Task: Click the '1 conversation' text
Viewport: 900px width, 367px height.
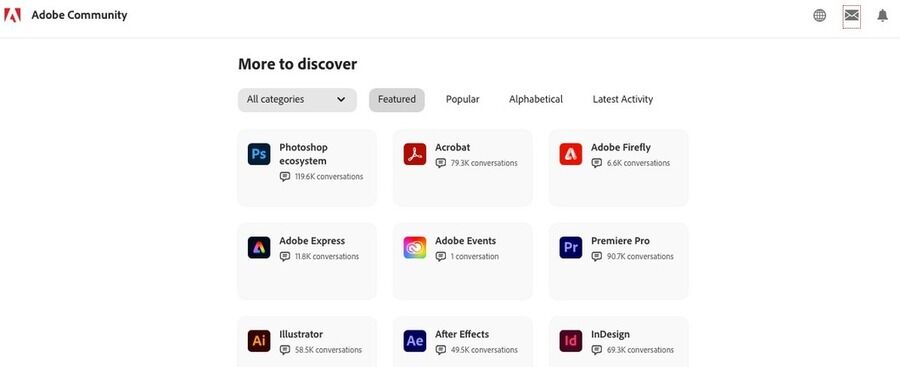Action: point(475,257)
